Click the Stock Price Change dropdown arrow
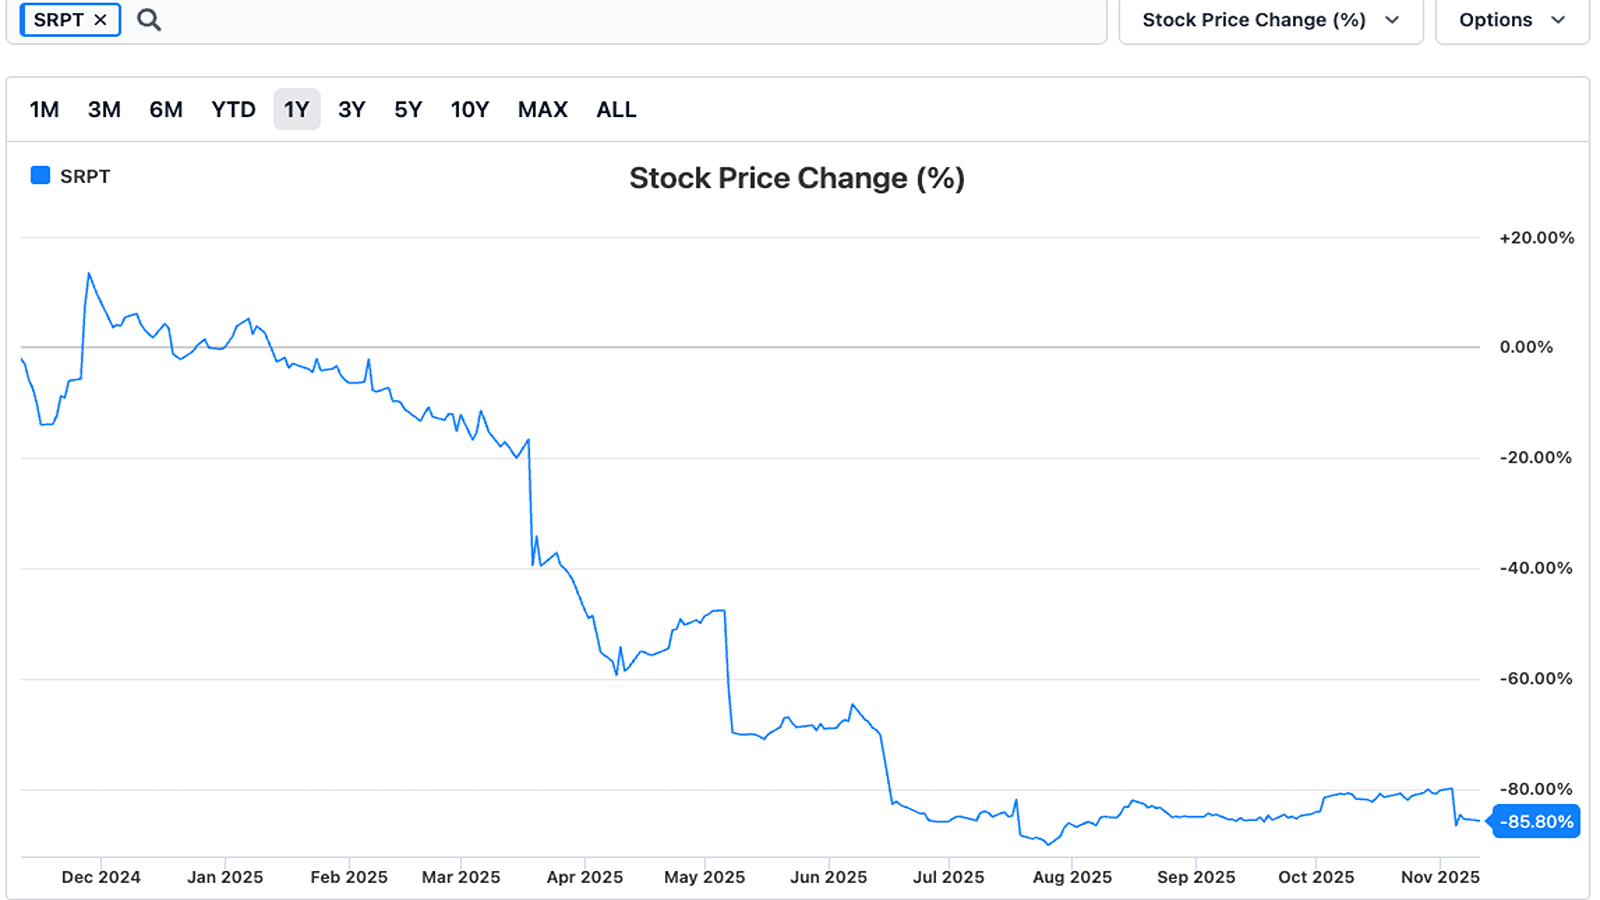Image resolution: width=1600 pixels, height=900 pixels. (x=1392, y=19)
